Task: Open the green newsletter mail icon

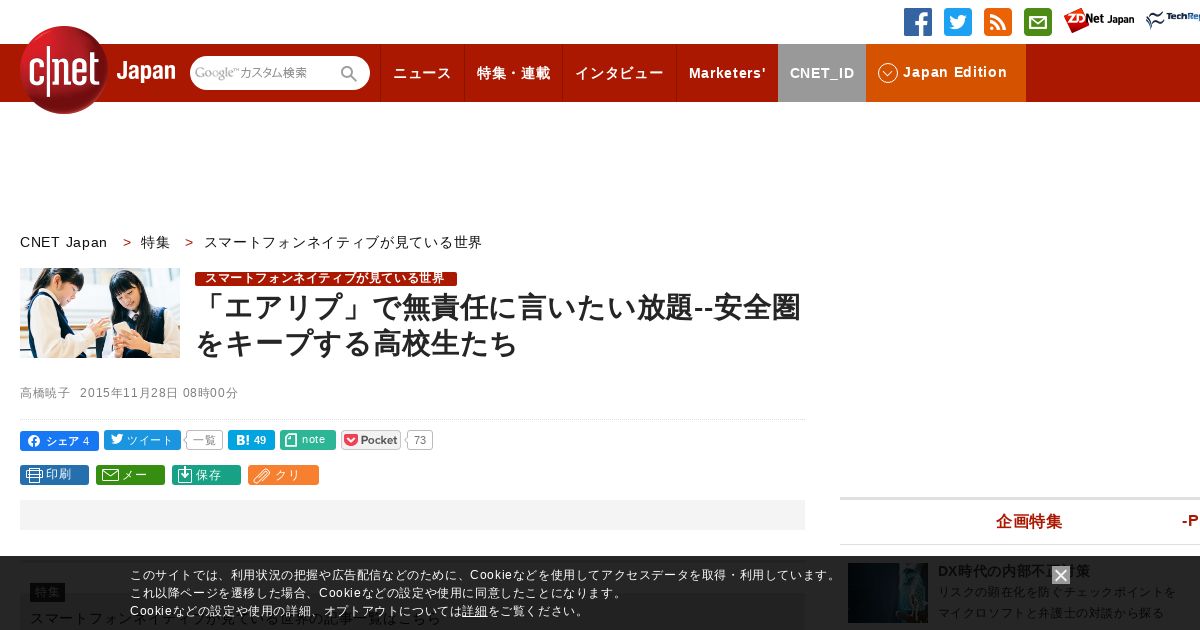Action: 1038,22
